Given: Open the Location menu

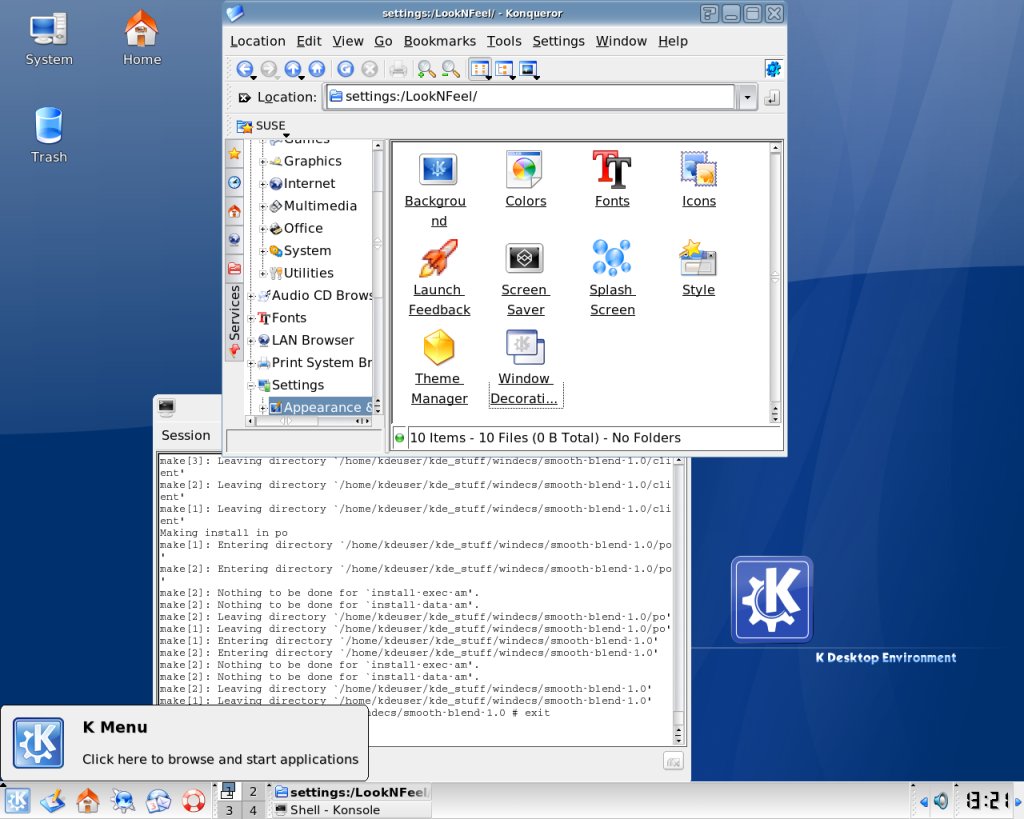Looking at the screenshot, I should (x=257, y=41).
